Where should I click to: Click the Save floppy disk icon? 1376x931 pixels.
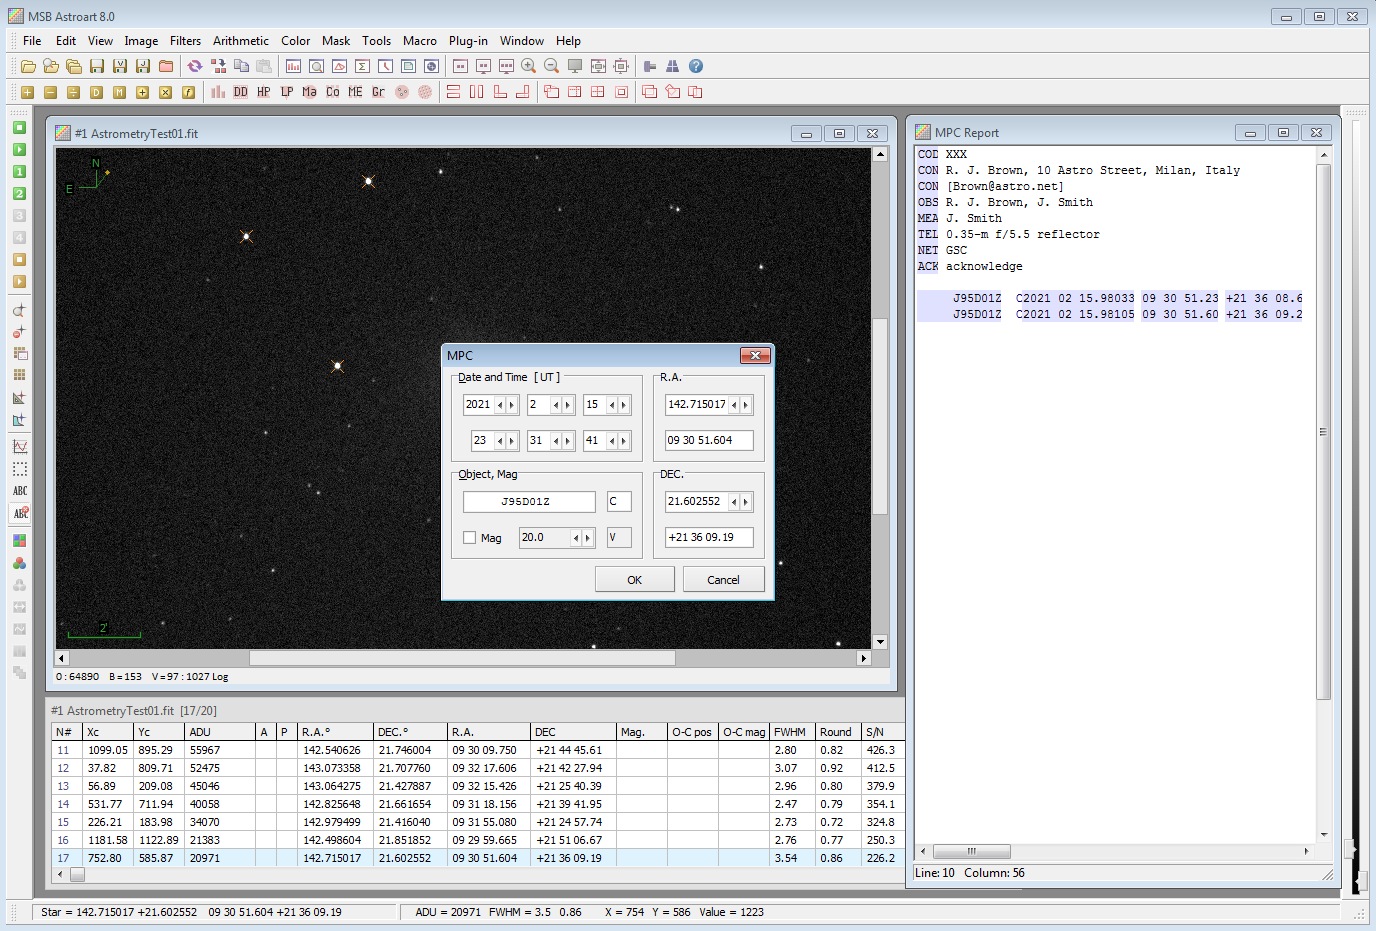[97, 66]
